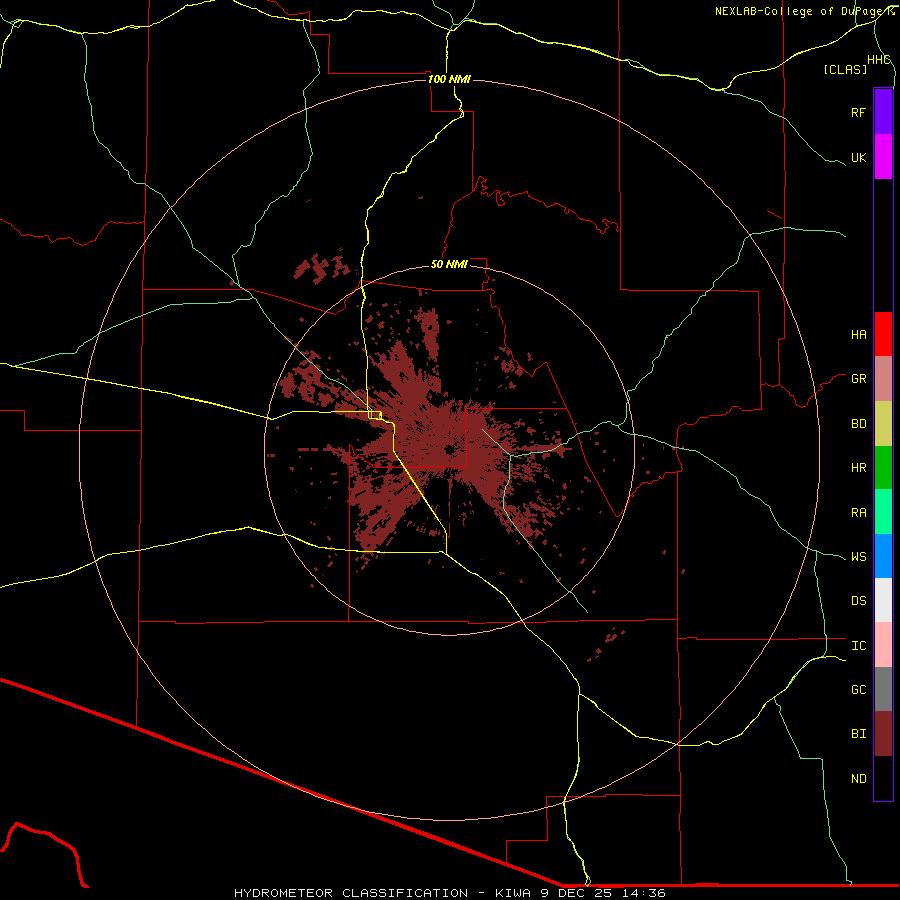The width and height of the screenshot is (900, 900).
Task: Click the "DS" legend label
Action: point(858,601)
